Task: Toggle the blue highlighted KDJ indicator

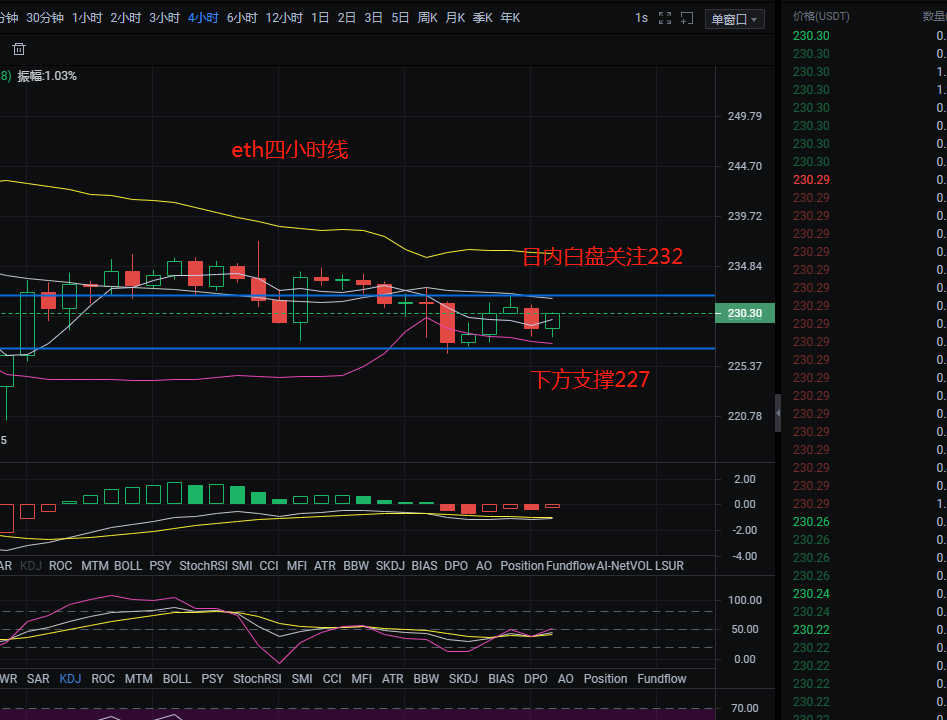Action: pyautogui.click(x=70, y=679)
